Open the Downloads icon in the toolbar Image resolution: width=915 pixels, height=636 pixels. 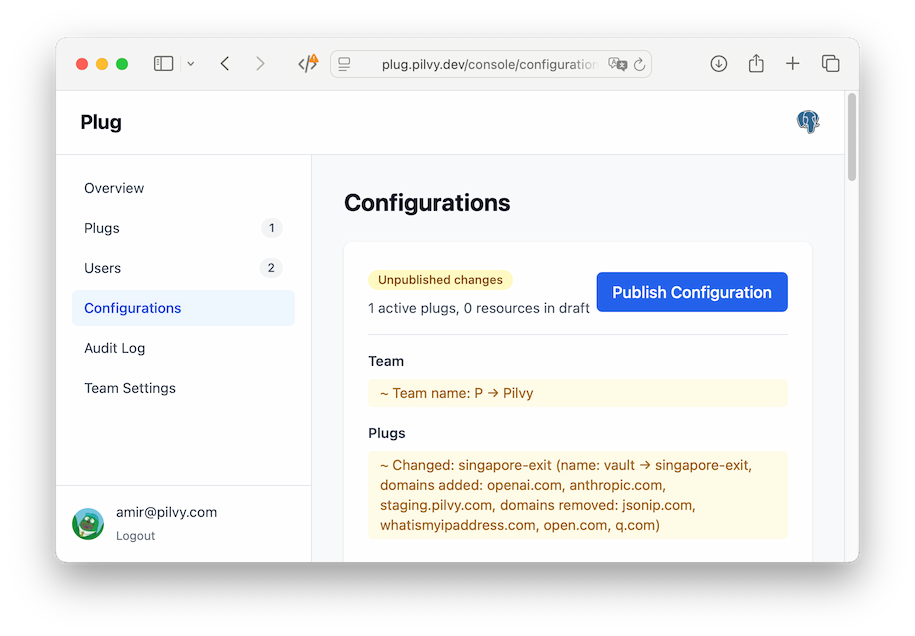pyautogui.click(x=718, y=63)
